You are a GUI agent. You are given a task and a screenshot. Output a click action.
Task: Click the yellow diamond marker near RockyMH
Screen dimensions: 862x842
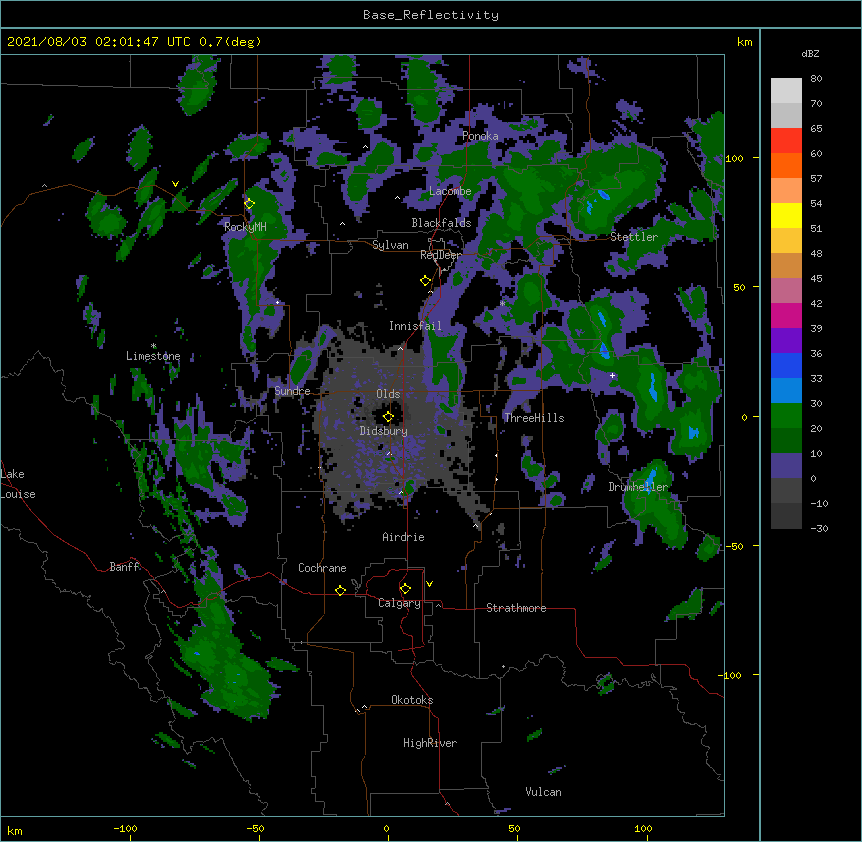tap(249, 204)
